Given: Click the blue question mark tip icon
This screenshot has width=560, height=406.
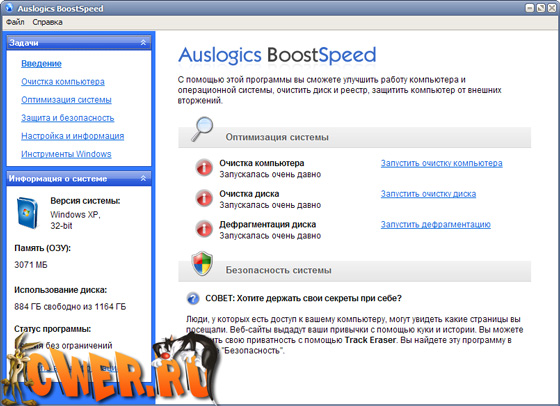Looking at the screenshot, I should 193,299.
